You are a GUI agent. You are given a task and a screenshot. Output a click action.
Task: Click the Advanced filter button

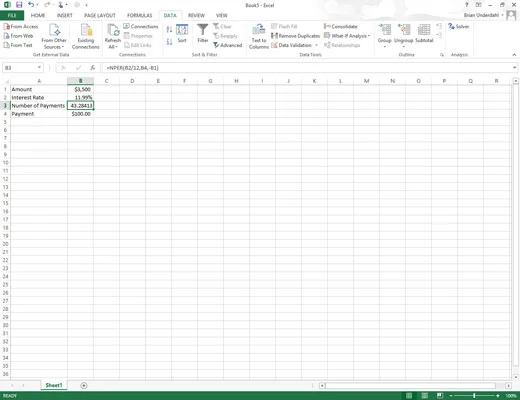(x=227, y=45)
